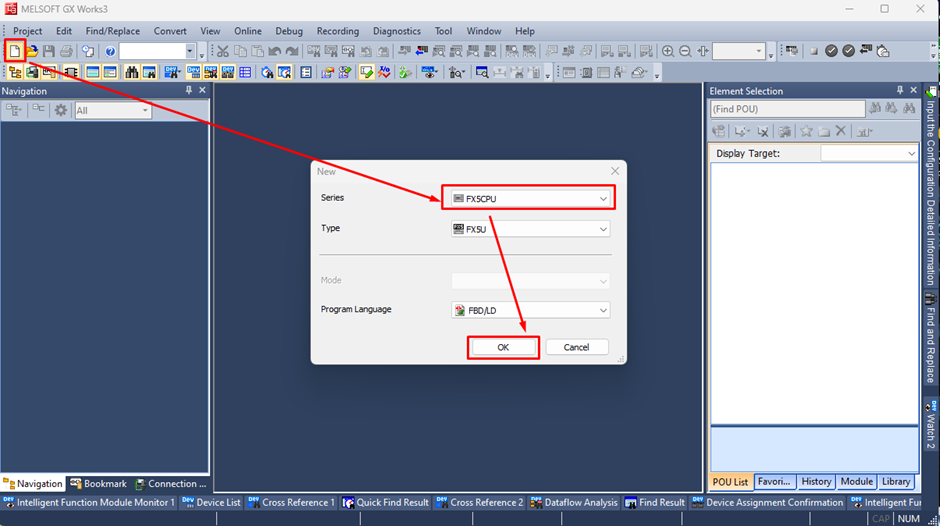The height and width of the screenshot is (526, 940).
Task: Select the POU List tab
Action: click(730, 482)
